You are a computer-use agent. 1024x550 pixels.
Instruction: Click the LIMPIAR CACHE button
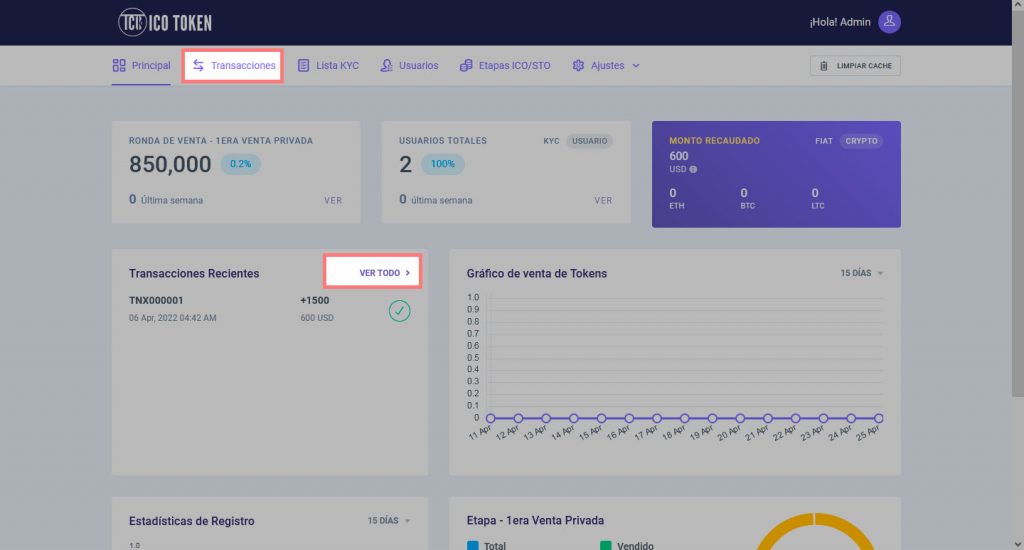click(x=855, y=66)
